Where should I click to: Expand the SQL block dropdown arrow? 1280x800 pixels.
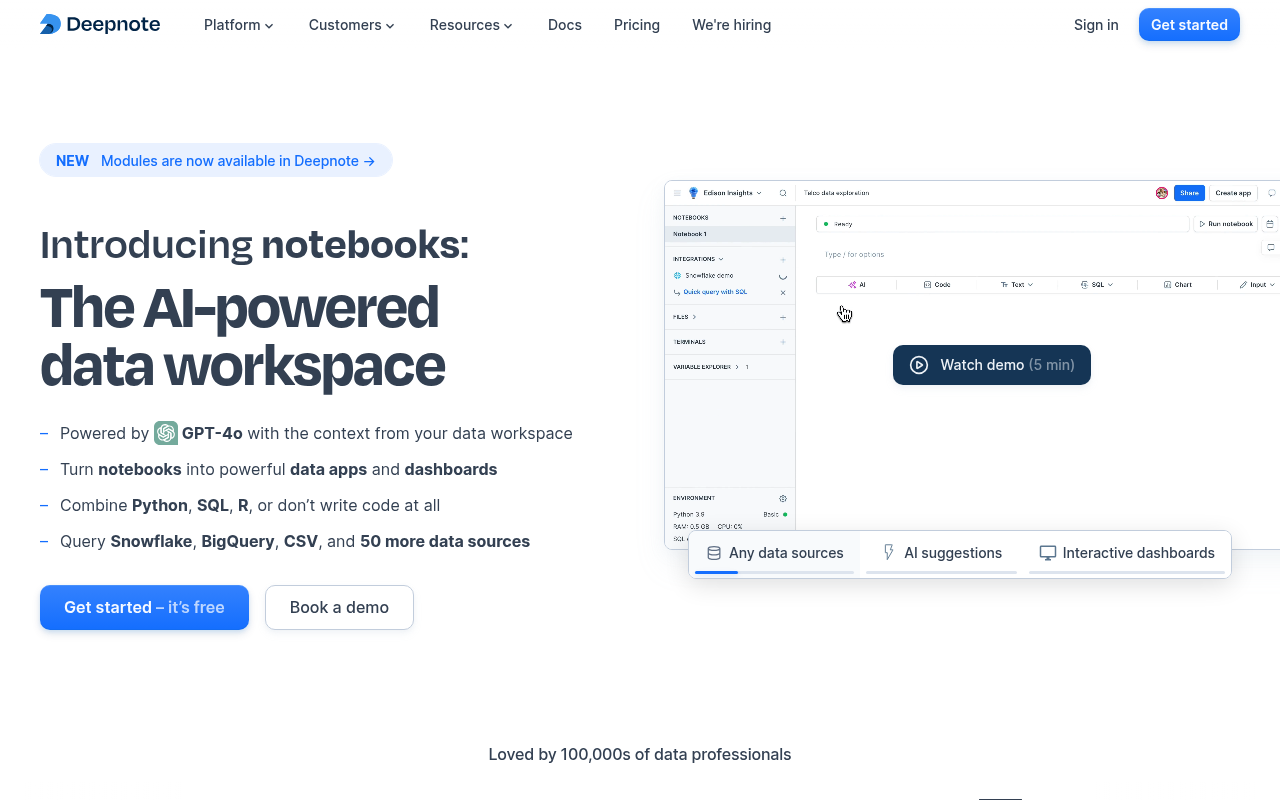[1110, 284]
